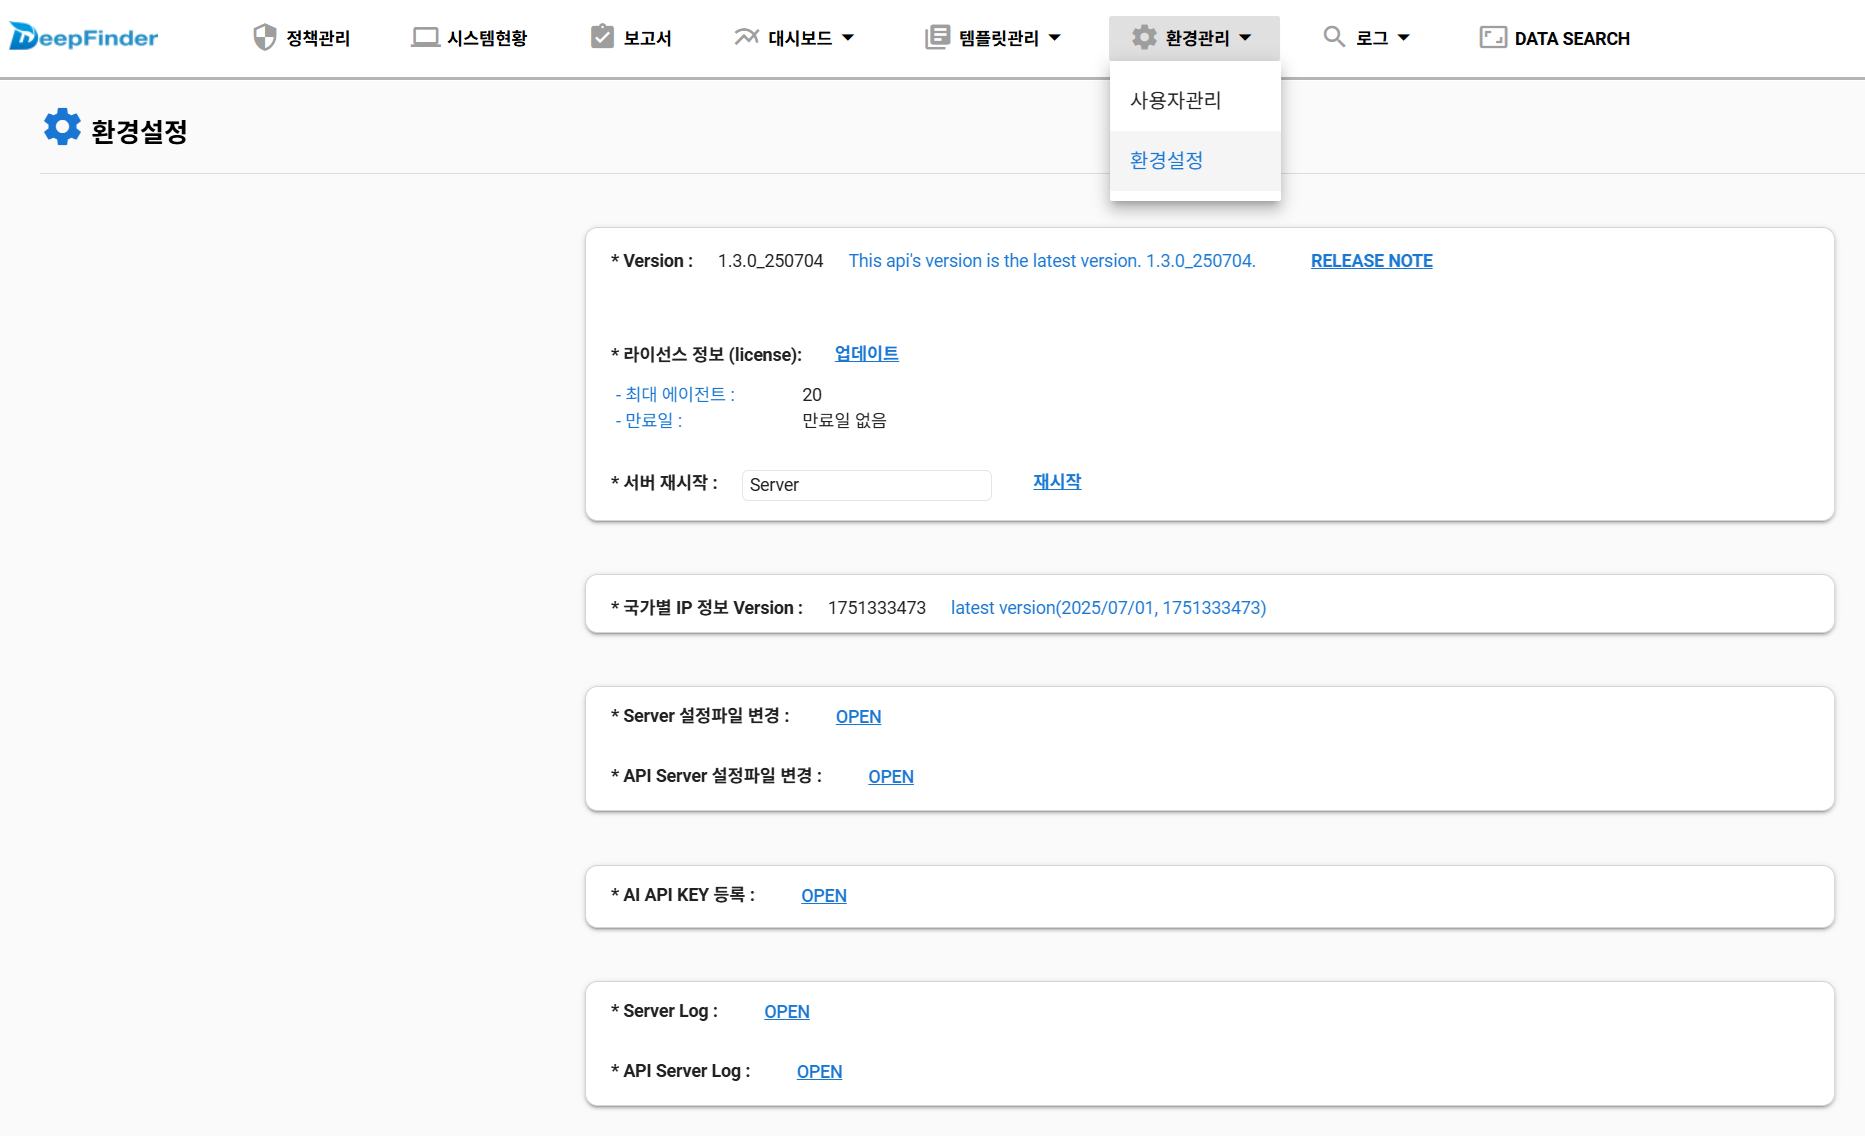Click the max agents value 20

click(812, 395)
